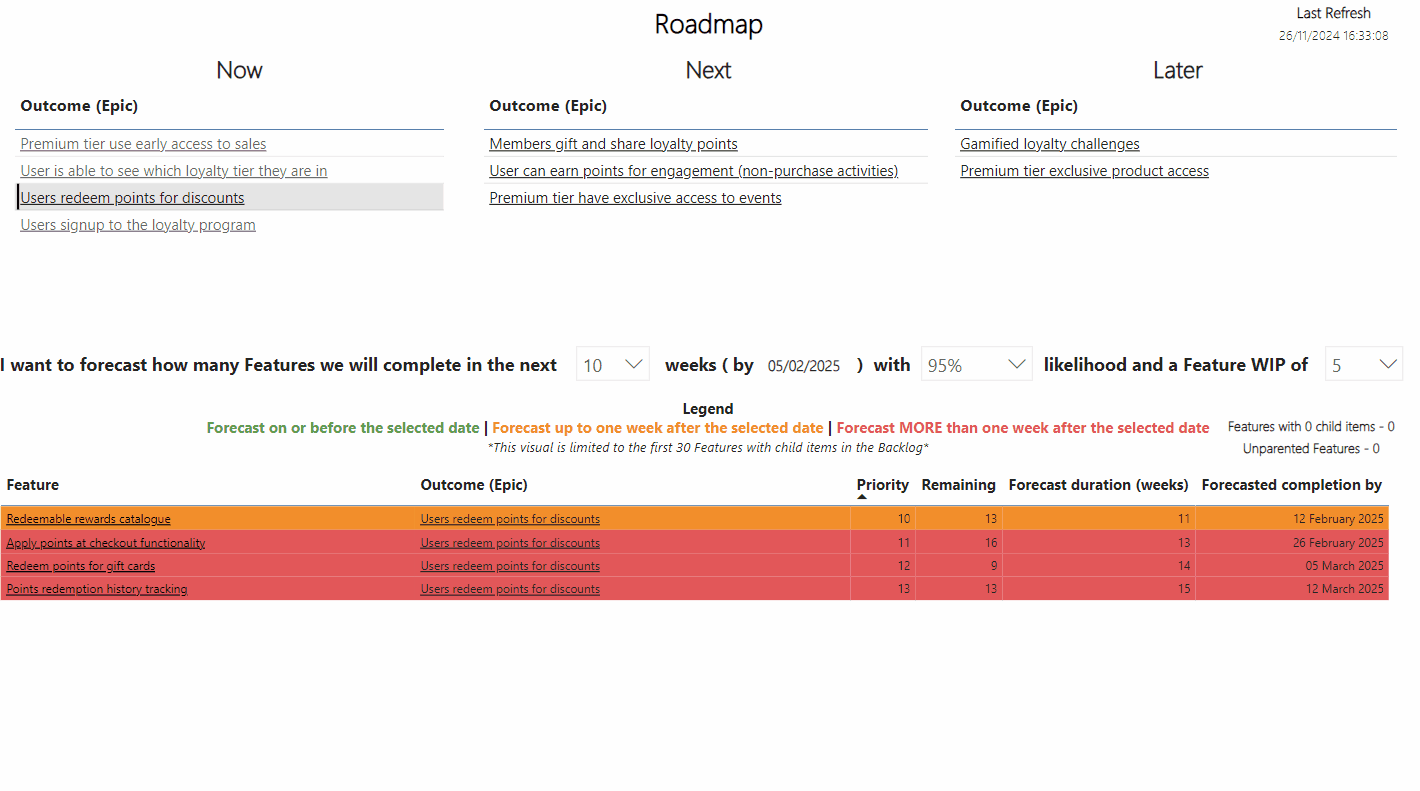This screenshot has height=791, width=1420.
Task: Click the forecast date field showing 05/02/2025
Action: [x=804, y=364]
